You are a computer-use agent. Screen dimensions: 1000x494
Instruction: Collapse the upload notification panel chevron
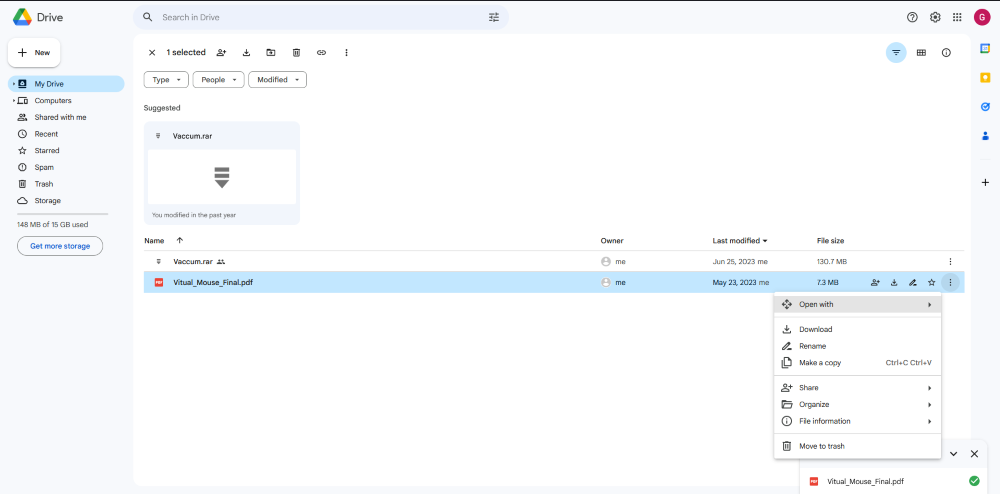pos(953,454)
